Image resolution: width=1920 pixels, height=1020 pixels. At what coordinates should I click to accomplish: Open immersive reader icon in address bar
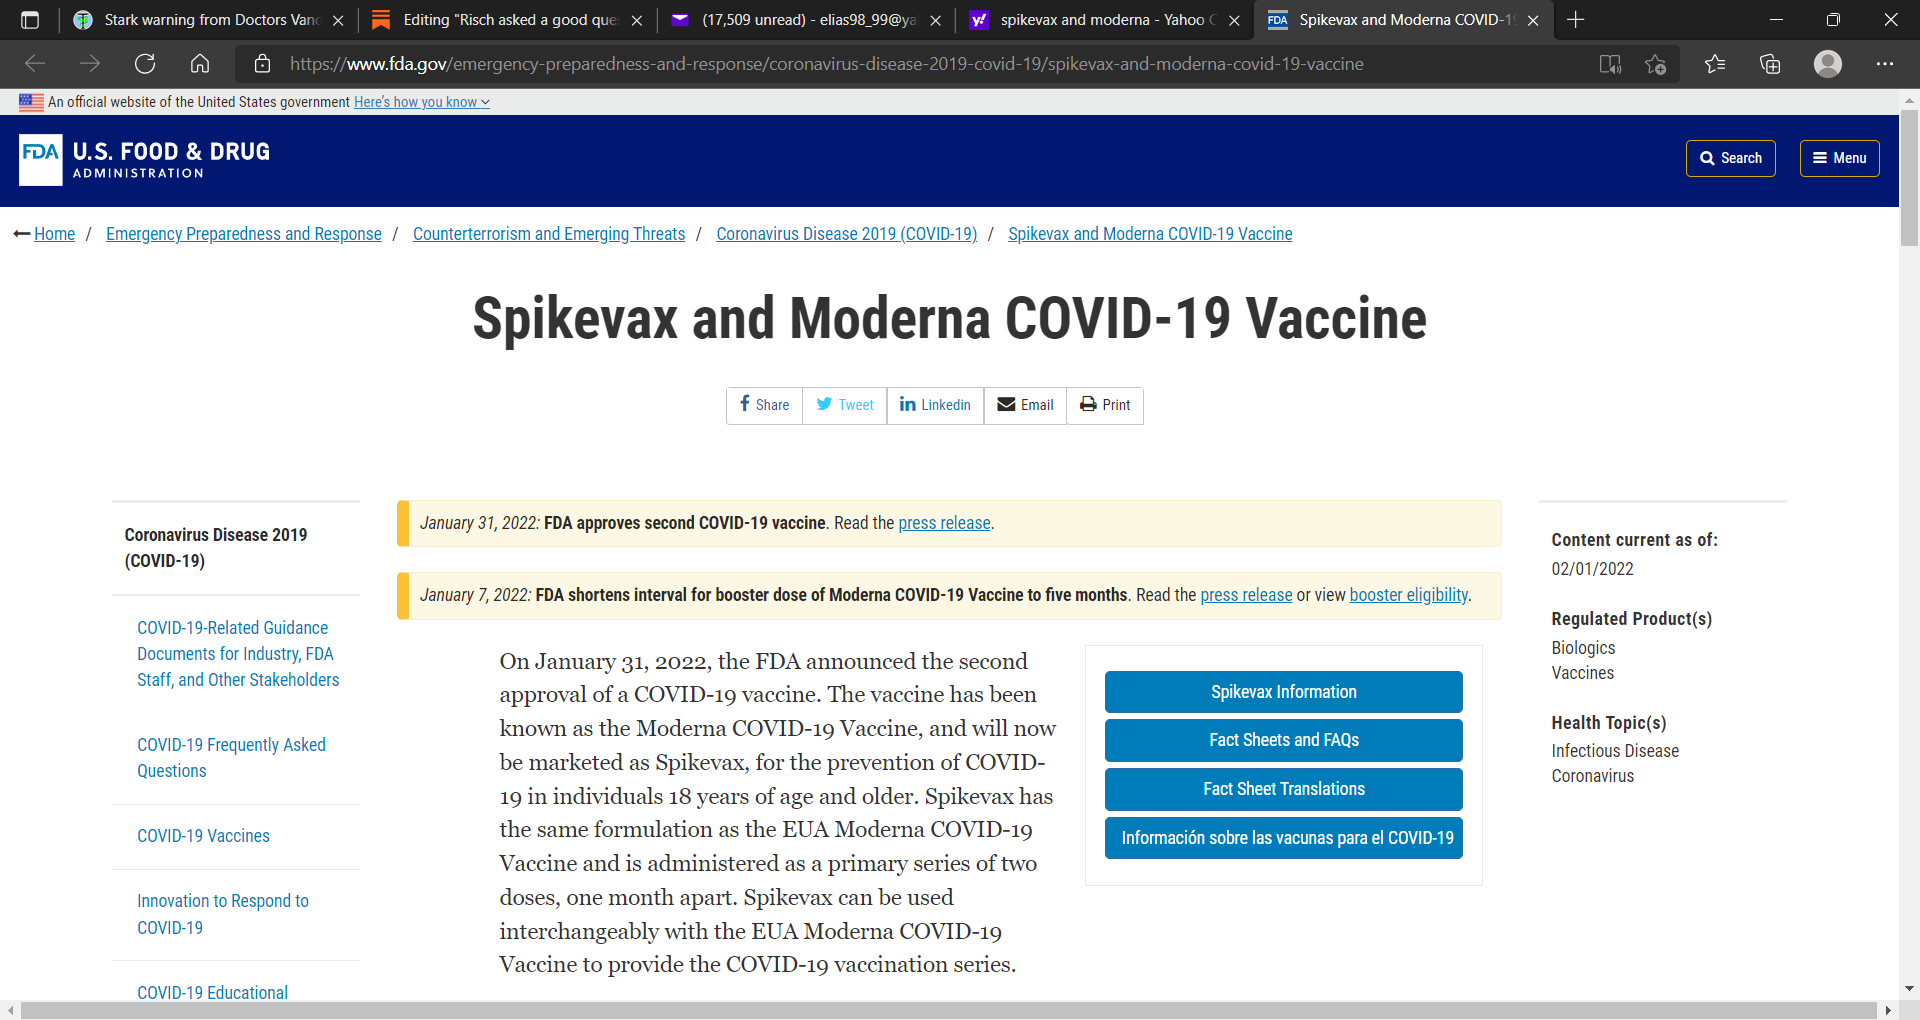(1610, 64)
